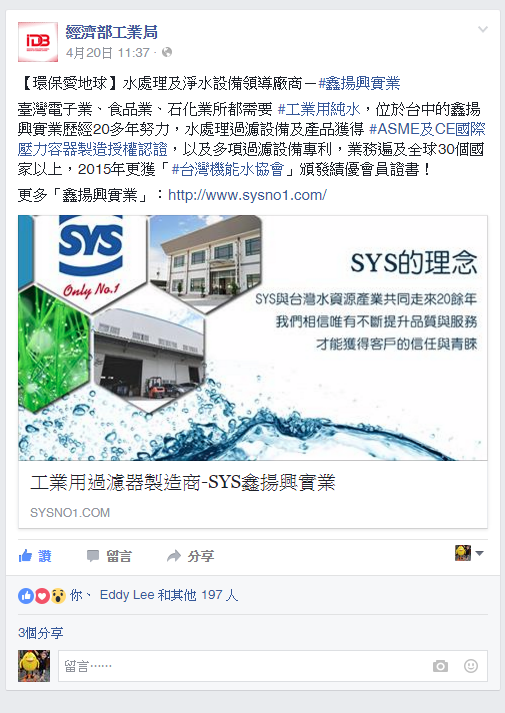
Task: Expand the post-as identity dropdown arrow
Action: pos(480,553)
